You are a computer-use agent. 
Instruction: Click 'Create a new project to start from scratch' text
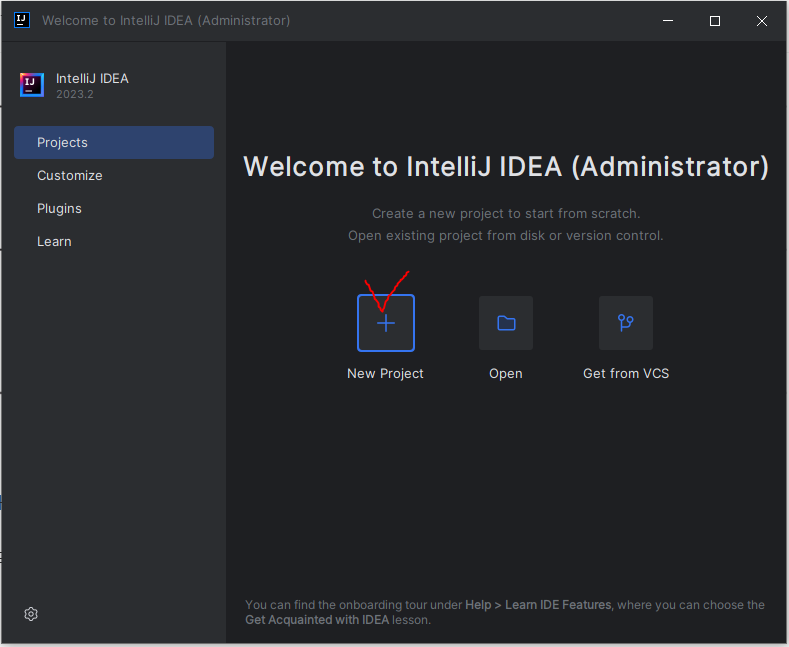coord(506,213)
